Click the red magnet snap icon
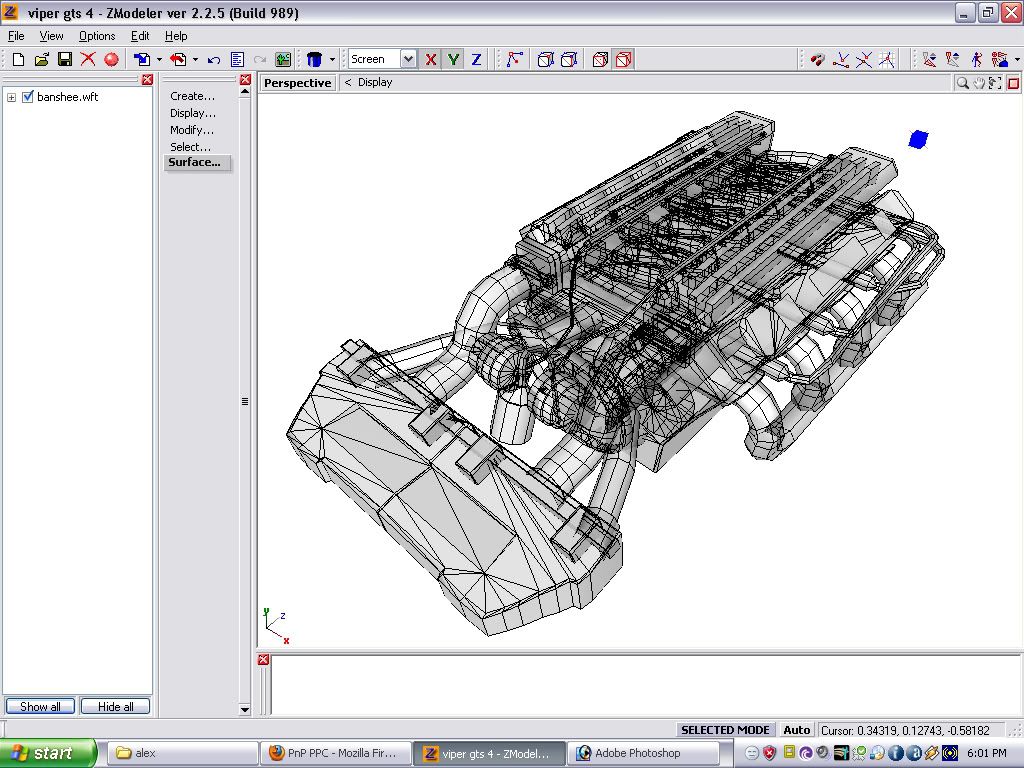The image size is (1024, 768). click(x=817, y=60)
